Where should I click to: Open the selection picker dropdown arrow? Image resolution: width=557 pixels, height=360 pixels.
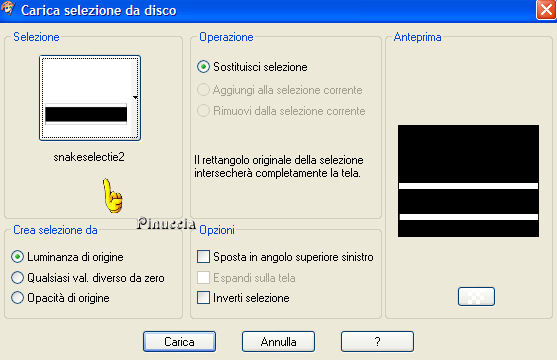135,97
